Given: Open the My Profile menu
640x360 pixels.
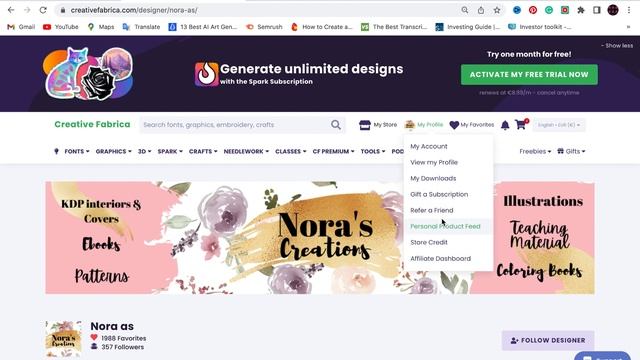Looking at the screenshot, I should pos(424,125).
